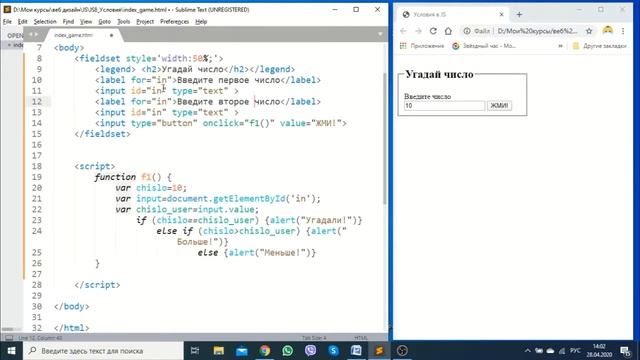Open the 'Другие закладки' bookmarks folder
640x360 pixels.
600,46
